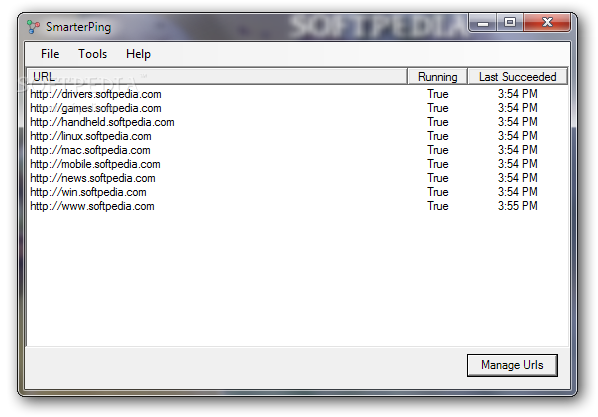598x417 pixels.
Task: Open the Tools menu
Action: 93,54
